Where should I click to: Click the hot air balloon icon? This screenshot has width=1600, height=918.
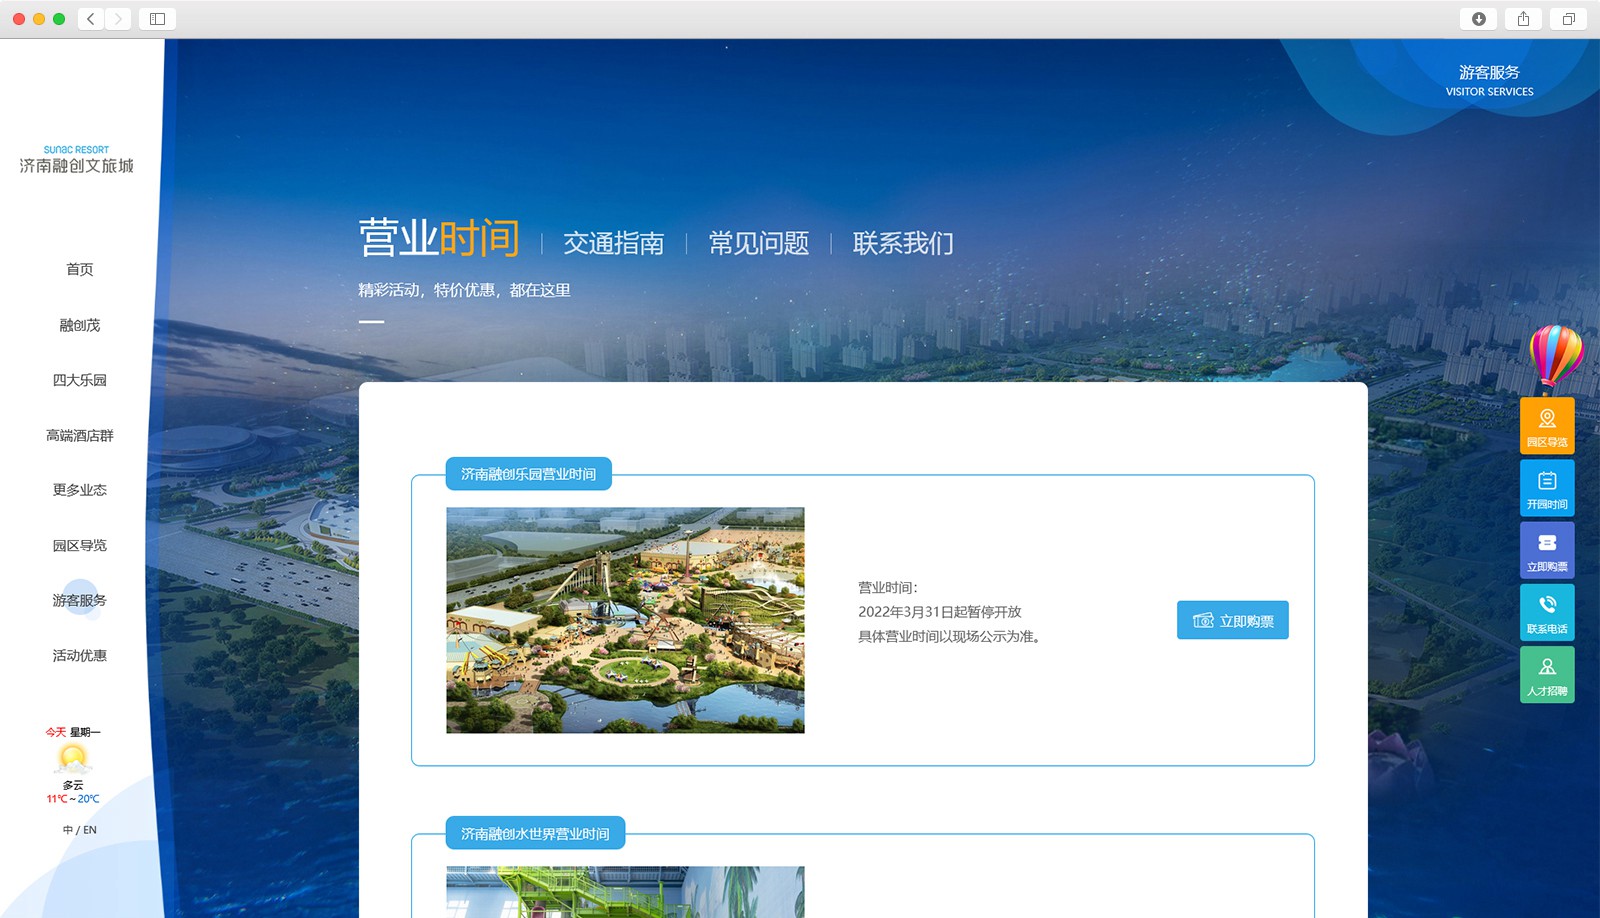1555,358
